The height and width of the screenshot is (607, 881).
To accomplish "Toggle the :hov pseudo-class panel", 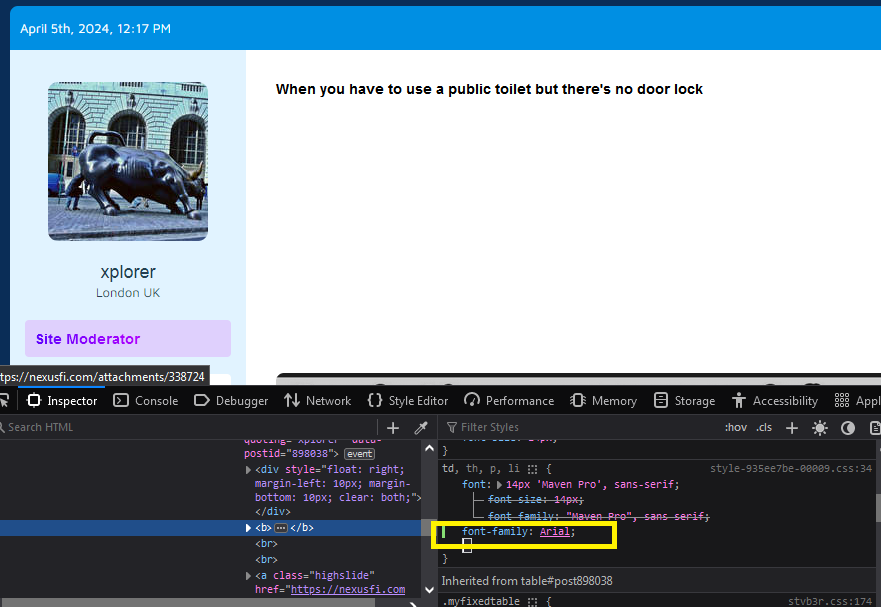I will point(735,427).
